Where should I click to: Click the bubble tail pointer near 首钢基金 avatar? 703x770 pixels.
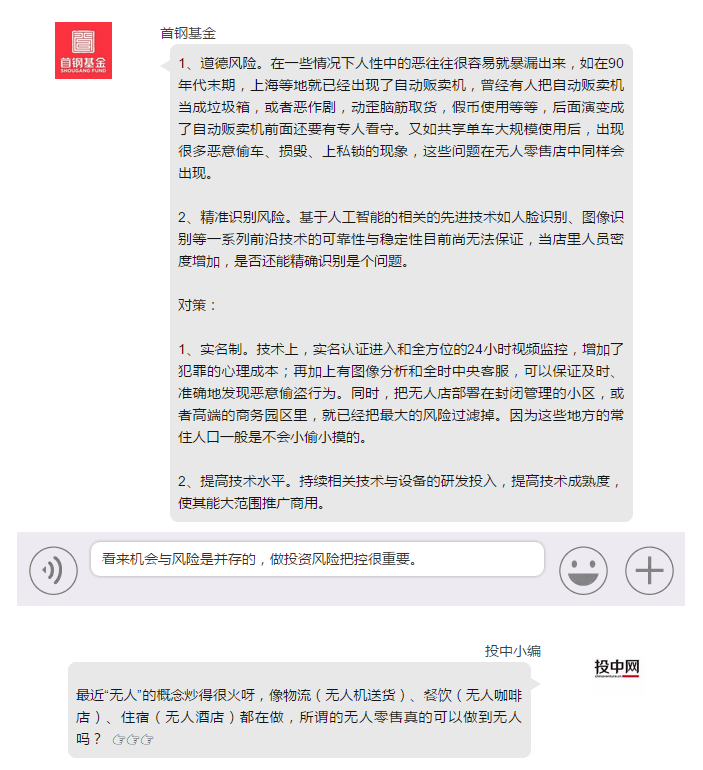[165, 66]
